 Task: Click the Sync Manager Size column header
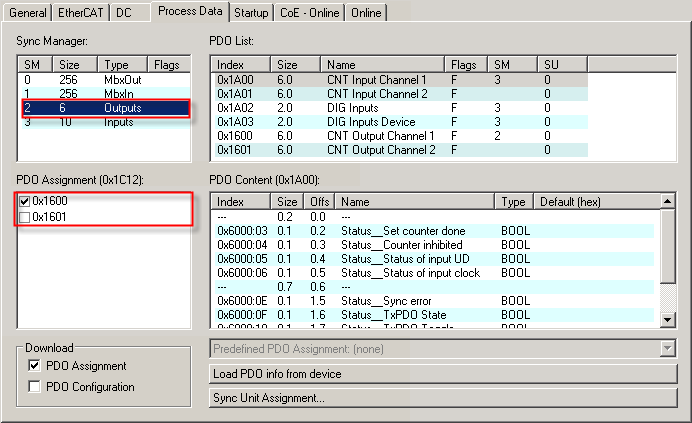coord(75,65)
